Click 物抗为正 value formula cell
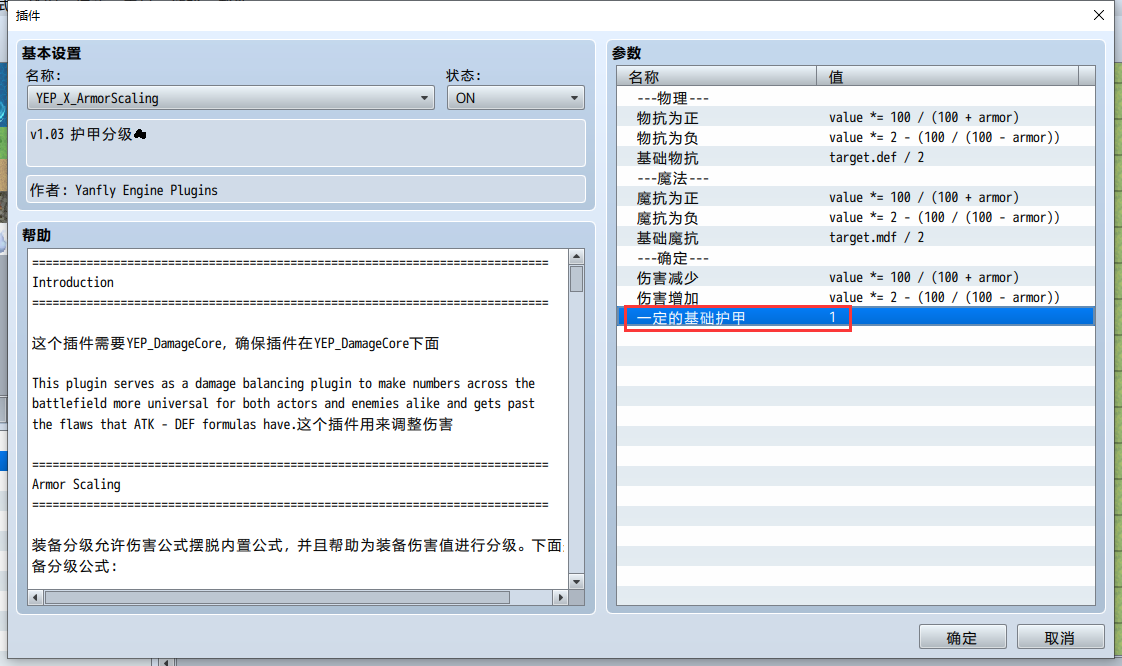The image size is (1122, 666). tap(924, 117)
